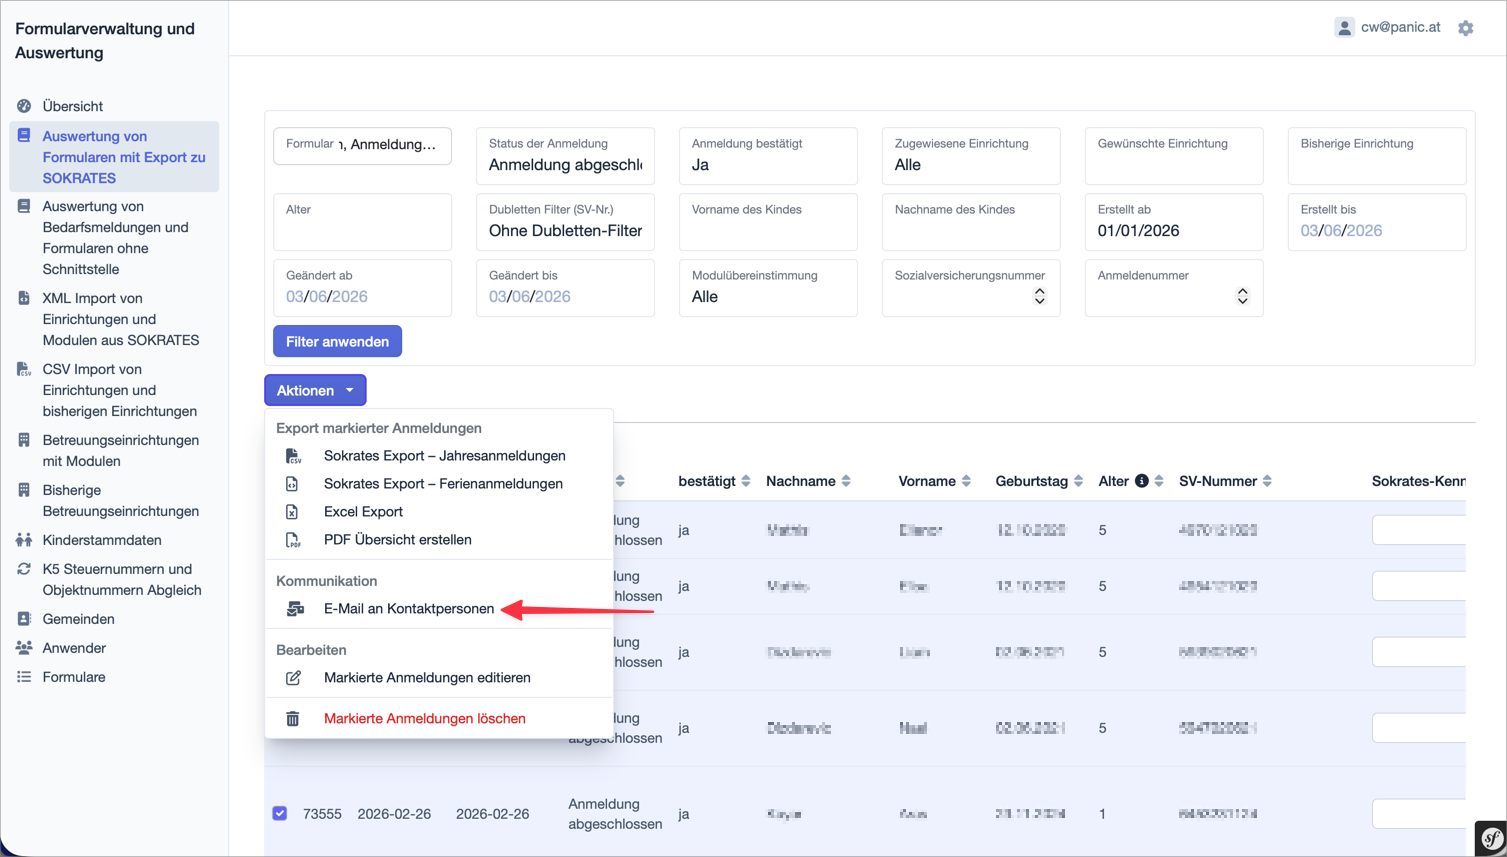1507x857 pixels.
Task: Click the PDF Übersicht erstellen icon
Action: (293, 540)
